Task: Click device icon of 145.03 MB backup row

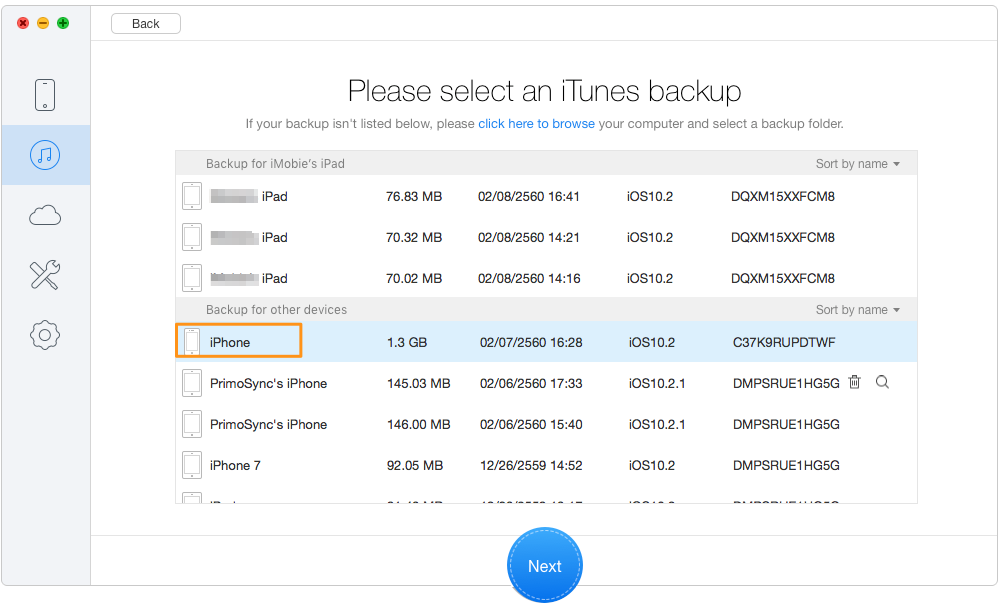Action: click(192, 383)
